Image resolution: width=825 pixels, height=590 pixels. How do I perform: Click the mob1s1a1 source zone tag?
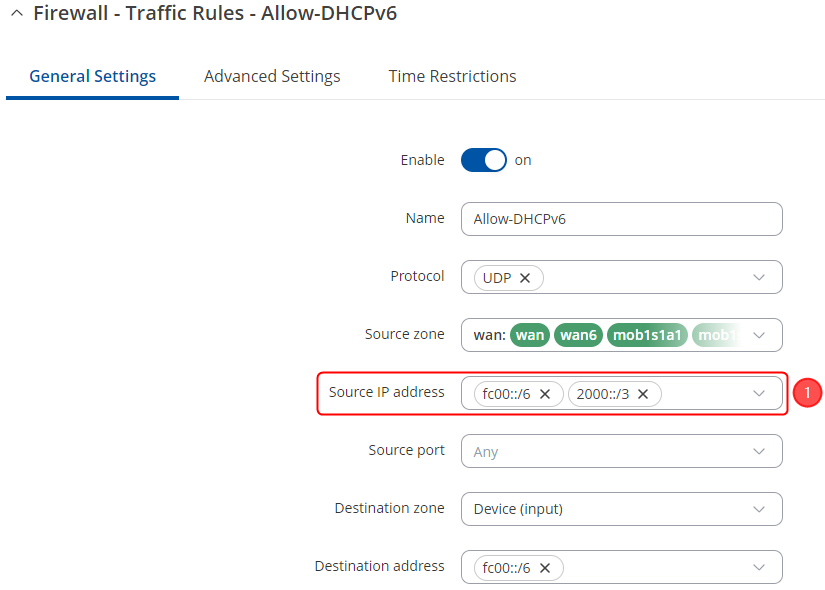coord(646,335)
